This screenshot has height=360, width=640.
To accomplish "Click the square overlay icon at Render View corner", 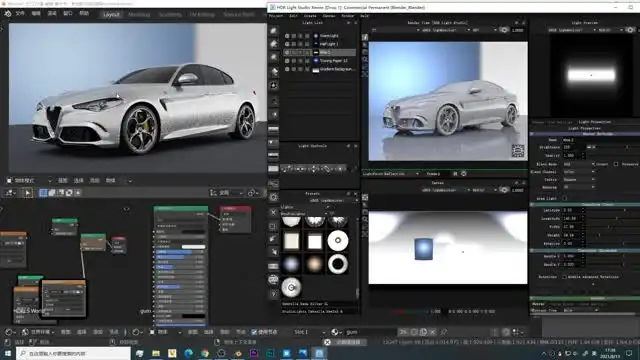I will [518, 151].
